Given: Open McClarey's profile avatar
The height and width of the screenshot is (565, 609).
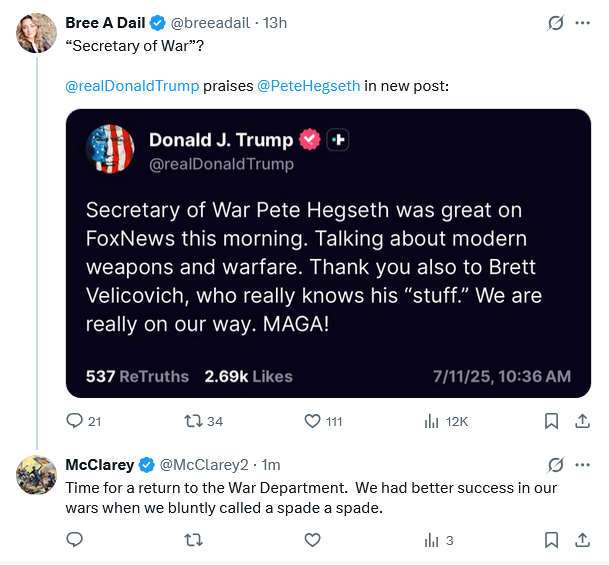Looking at the screenshot, I should 36,475.
